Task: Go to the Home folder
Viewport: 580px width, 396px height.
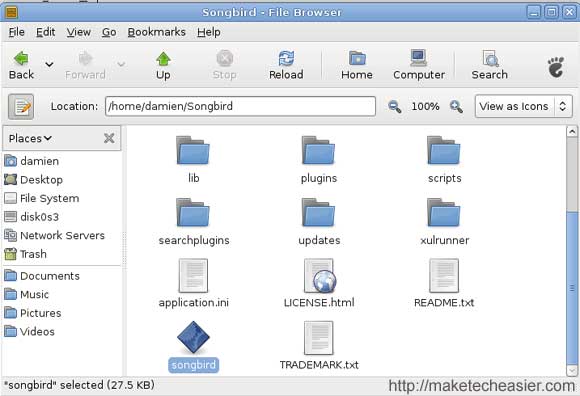Action: [357, 65]
